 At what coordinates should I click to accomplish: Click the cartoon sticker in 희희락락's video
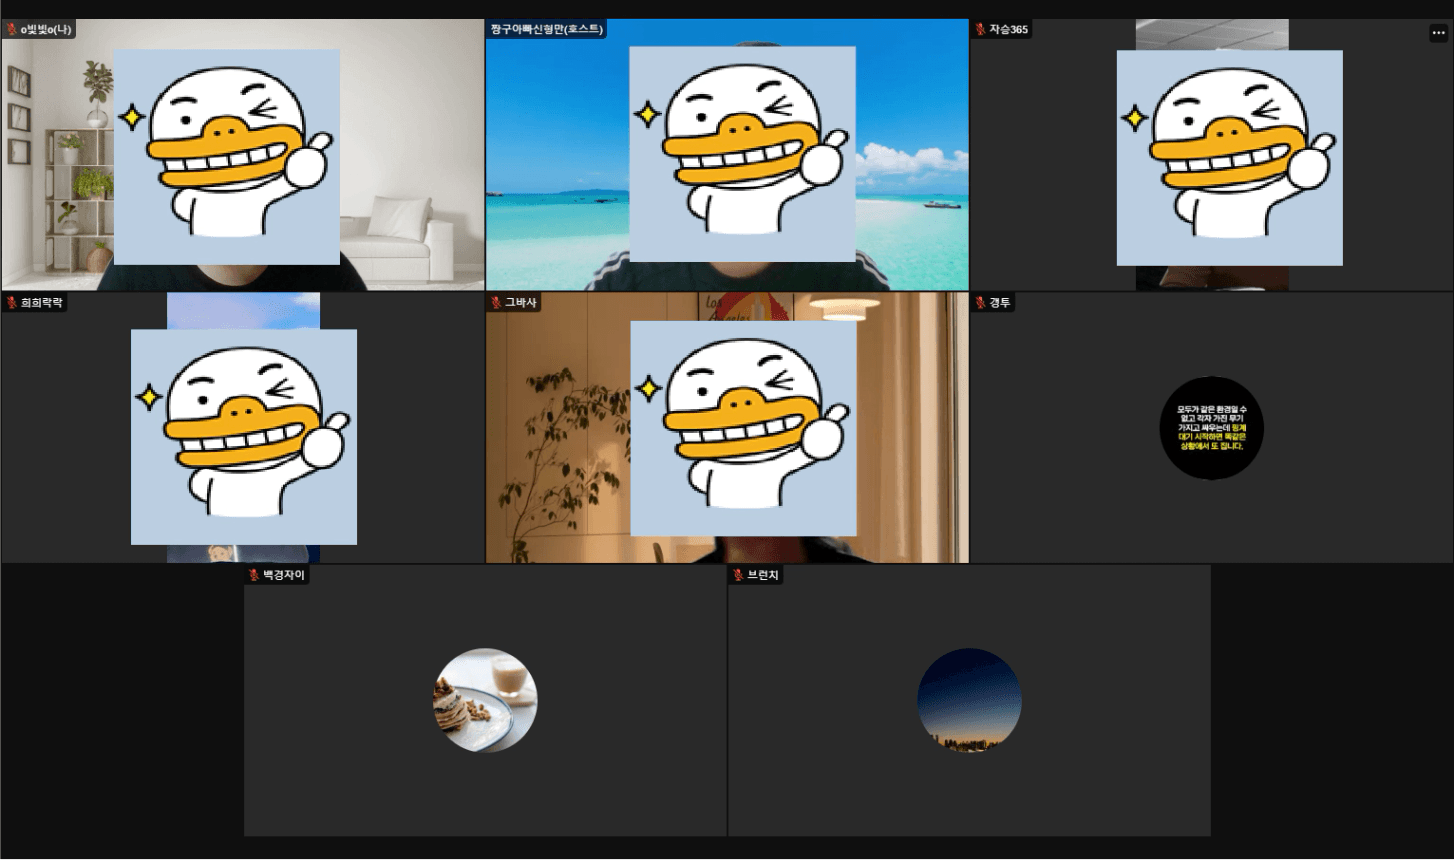244,437
